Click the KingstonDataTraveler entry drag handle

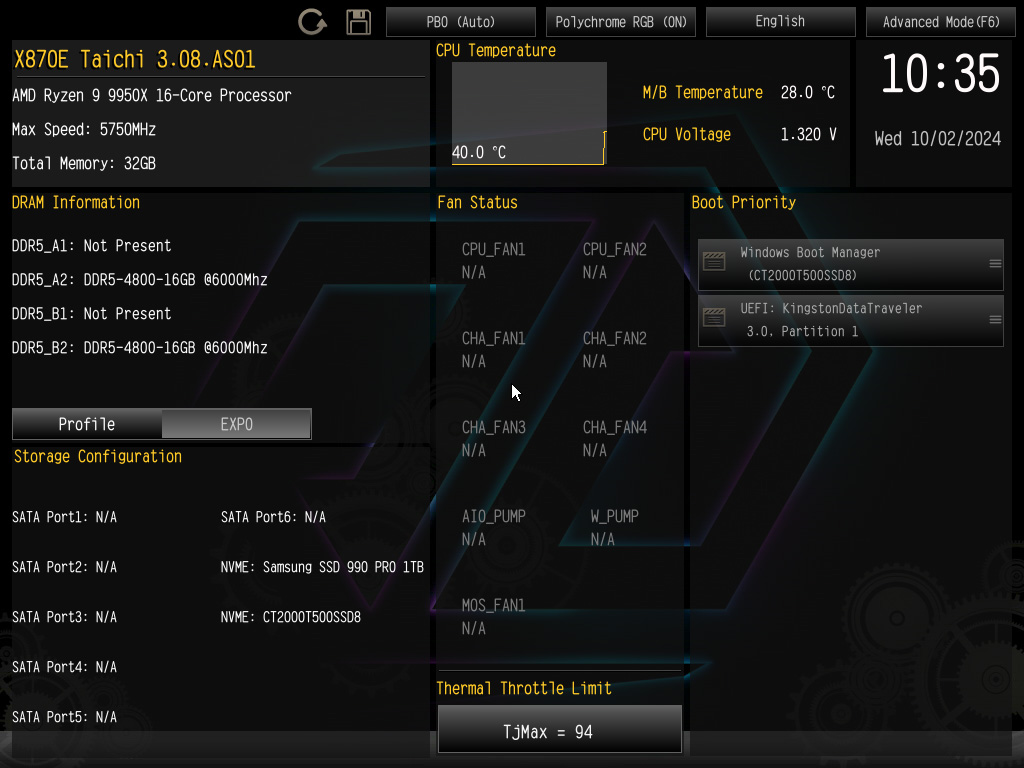click(995, 320)
